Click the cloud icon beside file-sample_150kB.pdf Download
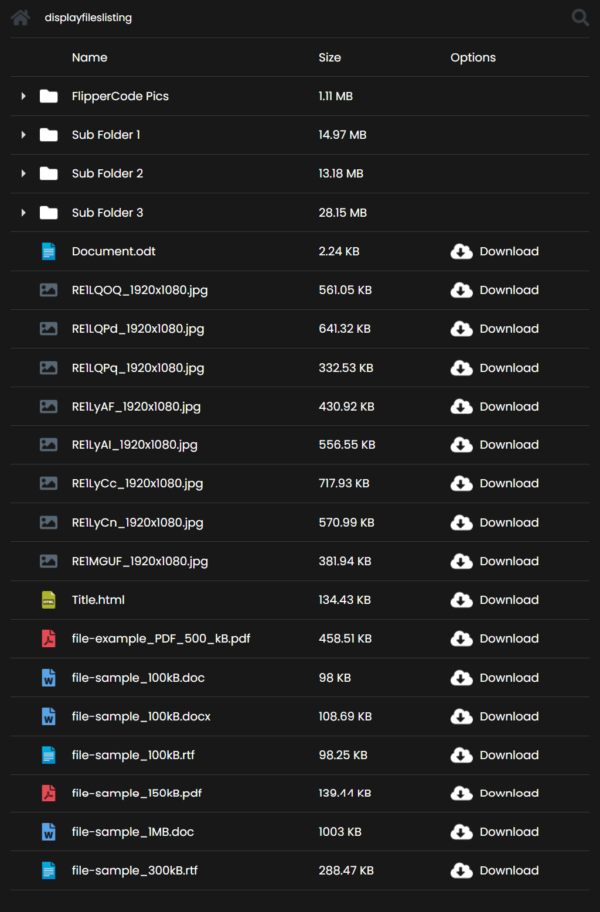 click(x=461, y=792)
